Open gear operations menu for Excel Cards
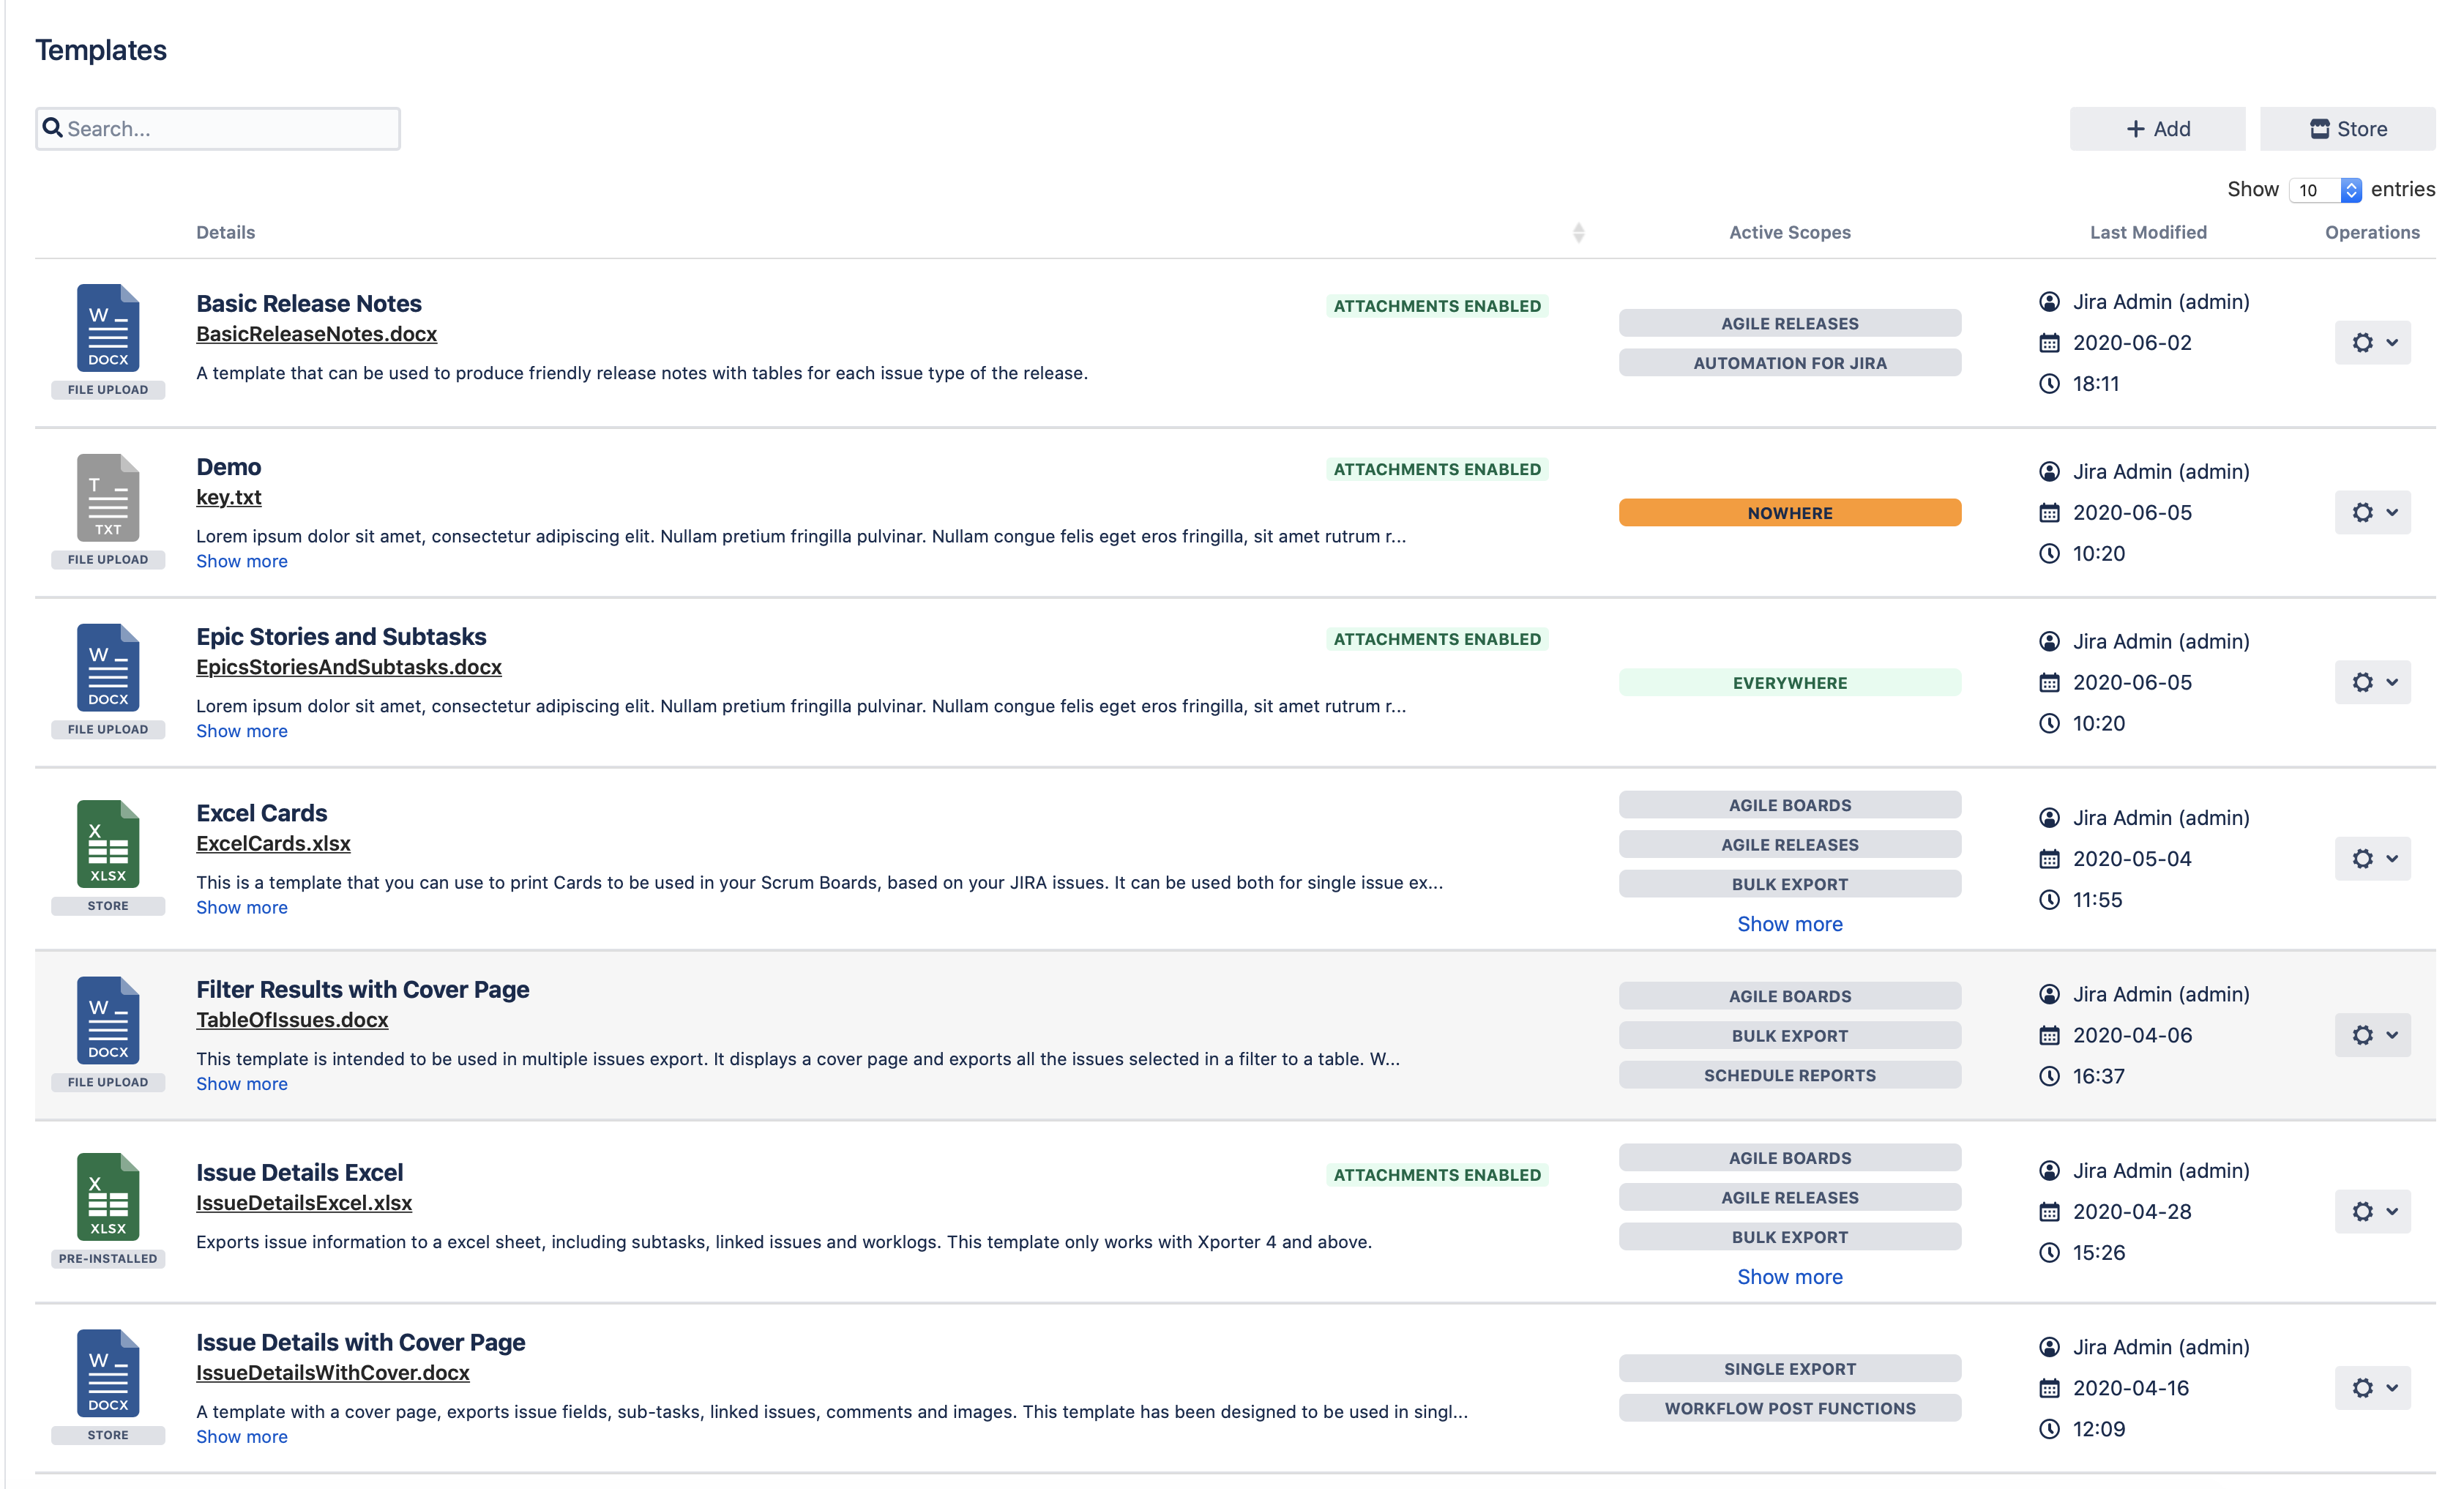The image size is (2464, 1489). coord(2372,859)
